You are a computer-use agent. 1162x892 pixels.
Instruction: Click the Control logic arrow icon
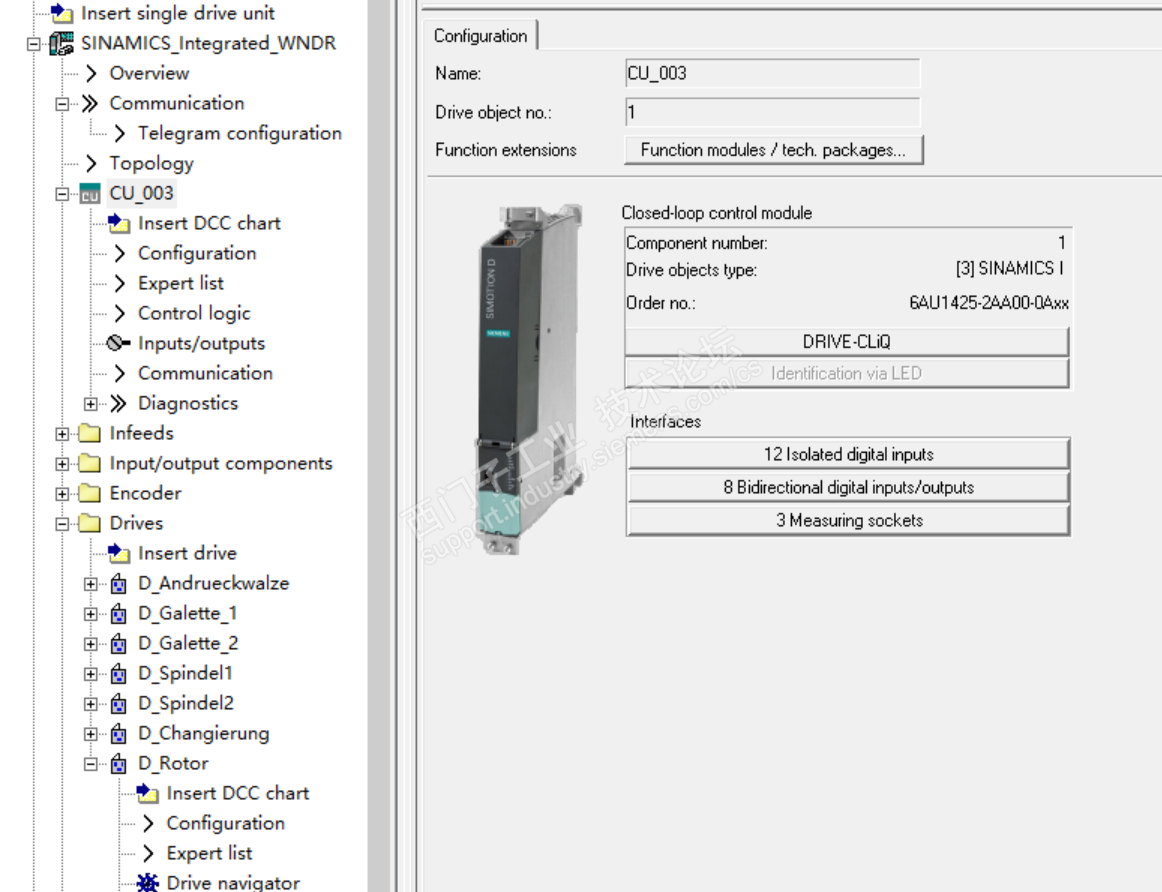120,313
